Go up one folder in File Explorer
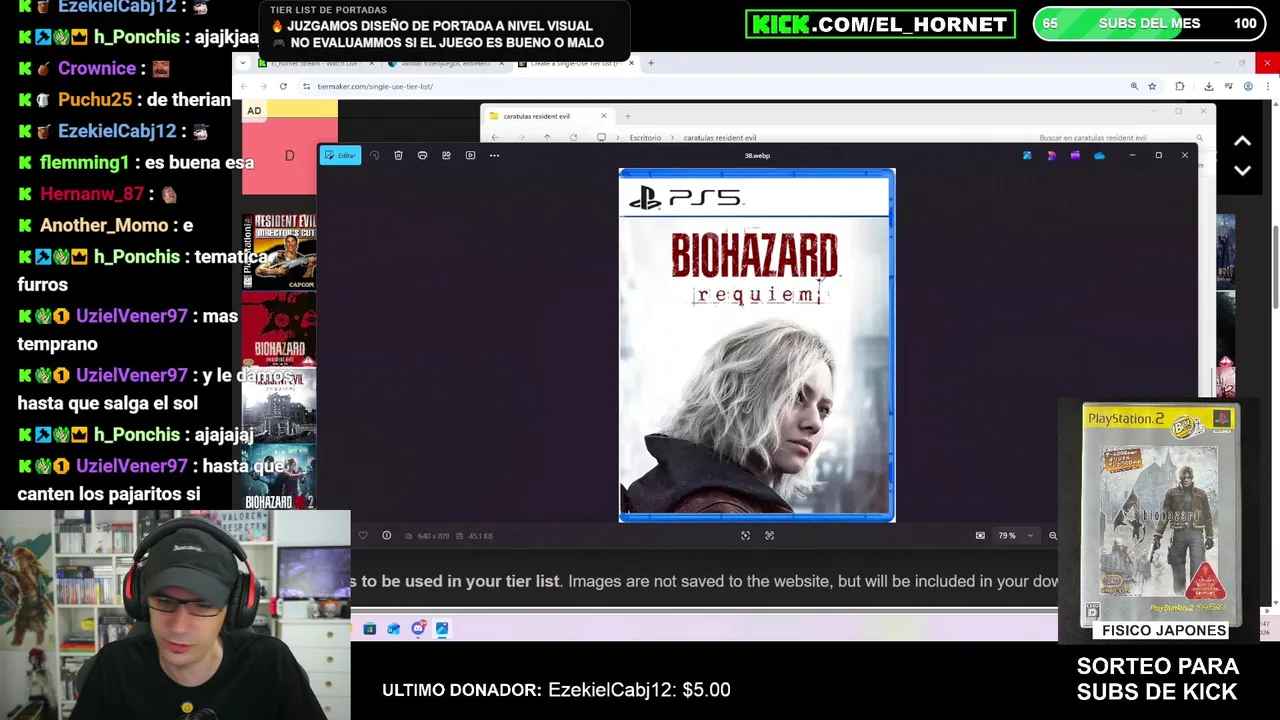 (x=547, y=137)
